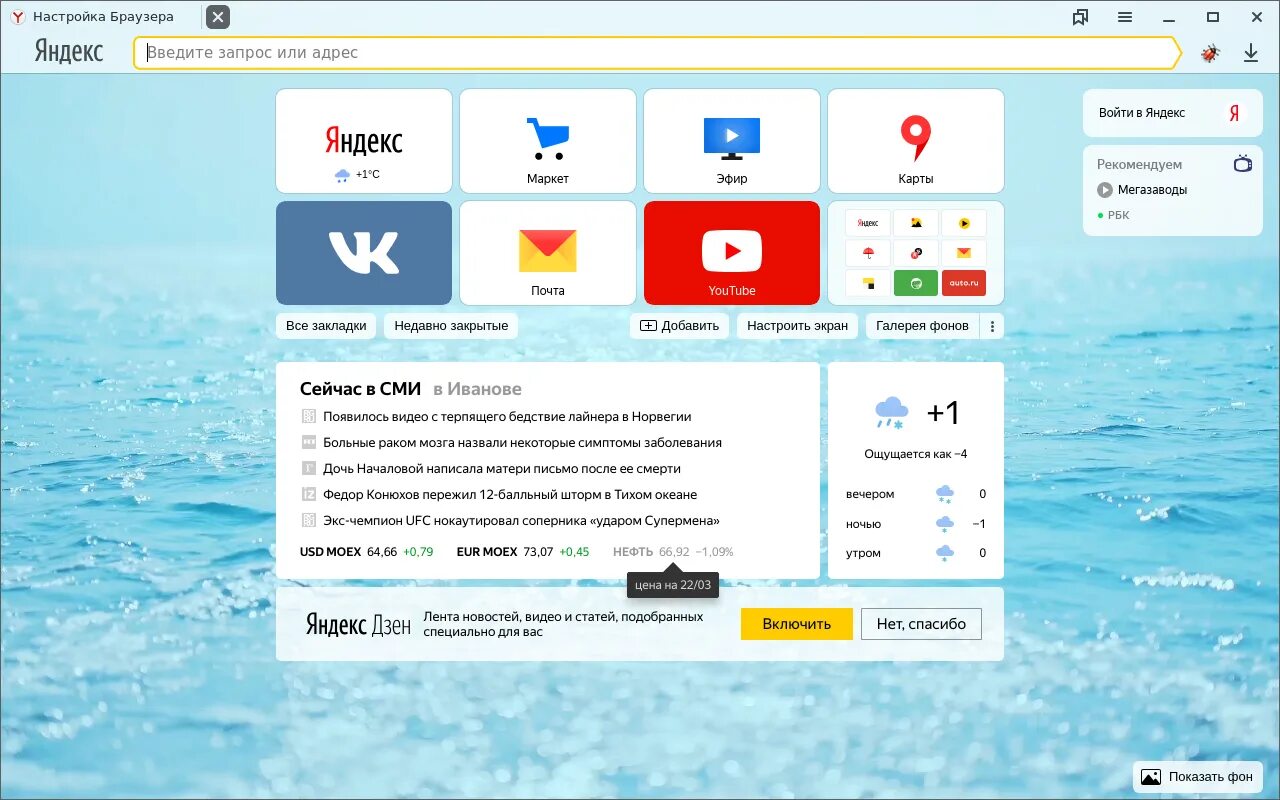Select the Настройка Браузера tab
Image resolution: width=1280 pixels, height=800 pixels.
(102, 17)
